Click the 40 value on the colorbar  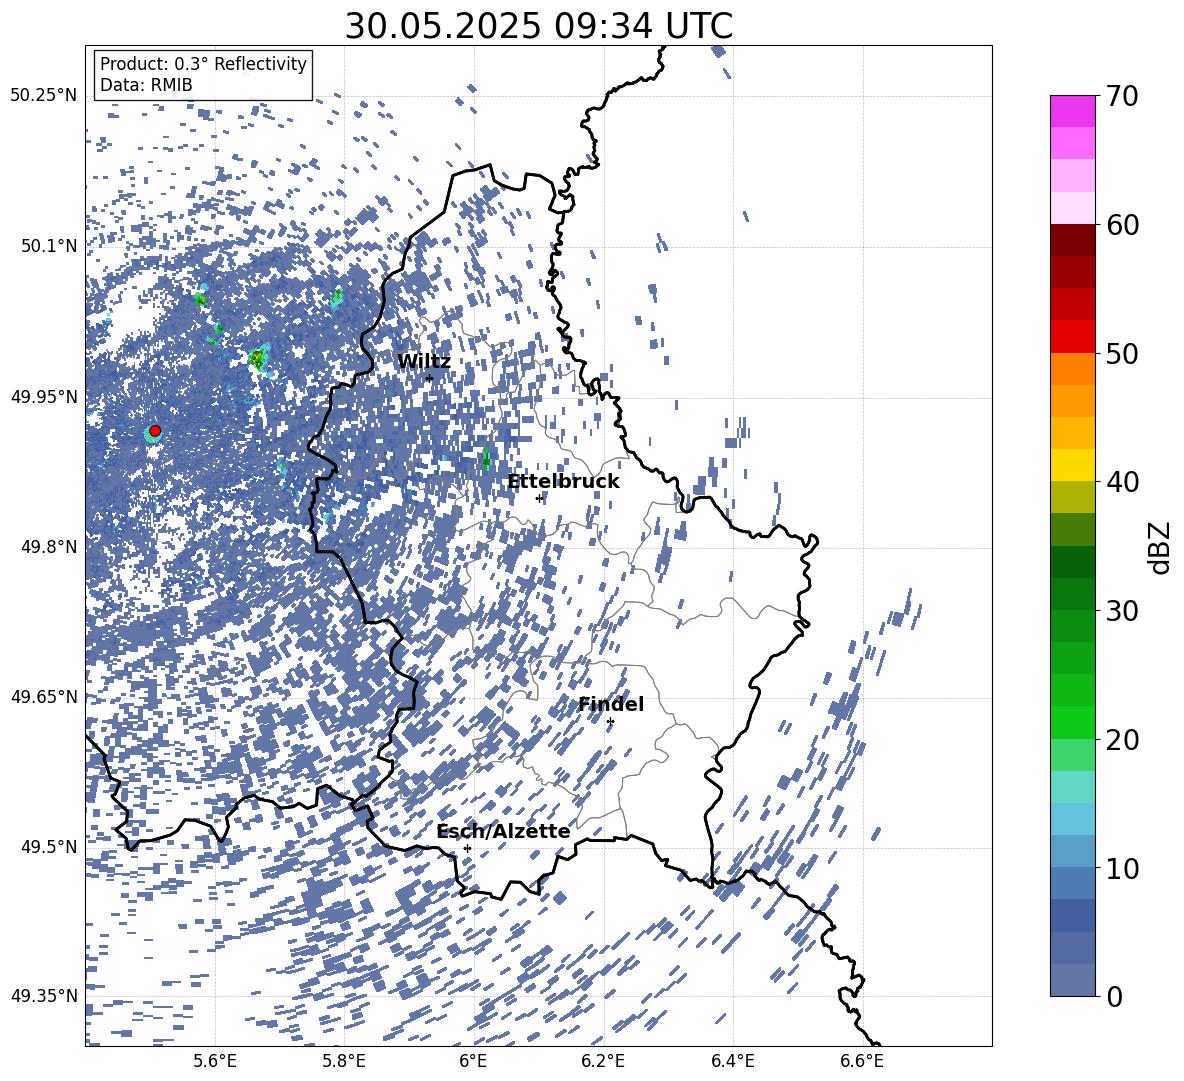click(x=1122, y=482)
